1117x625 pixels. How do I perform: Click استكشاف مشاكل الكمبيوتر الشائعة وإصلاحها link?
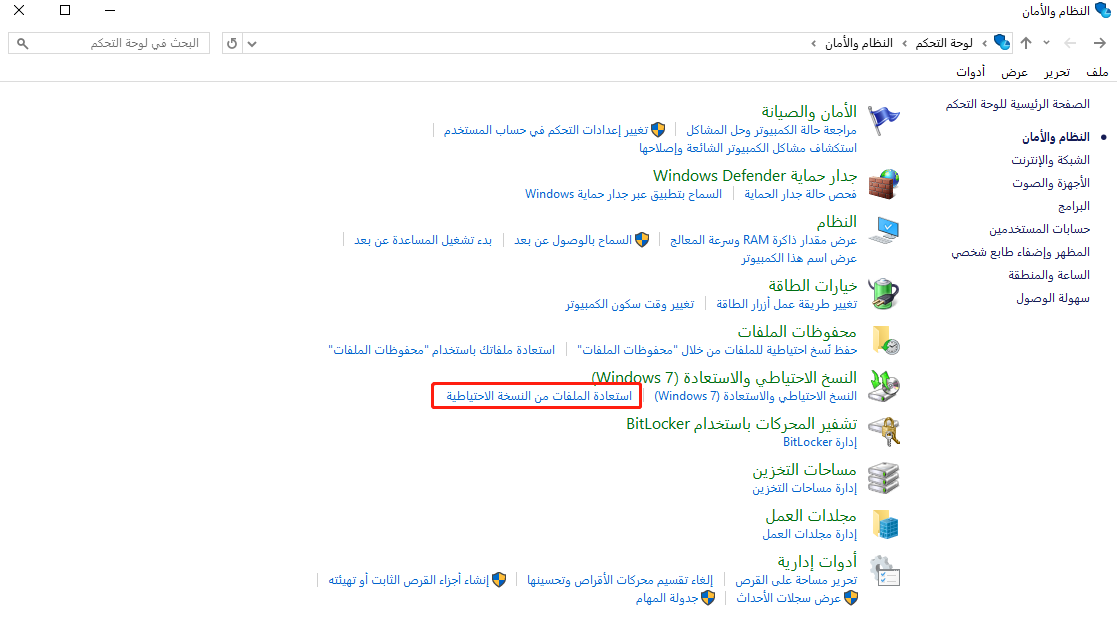(x=748, y=148)
